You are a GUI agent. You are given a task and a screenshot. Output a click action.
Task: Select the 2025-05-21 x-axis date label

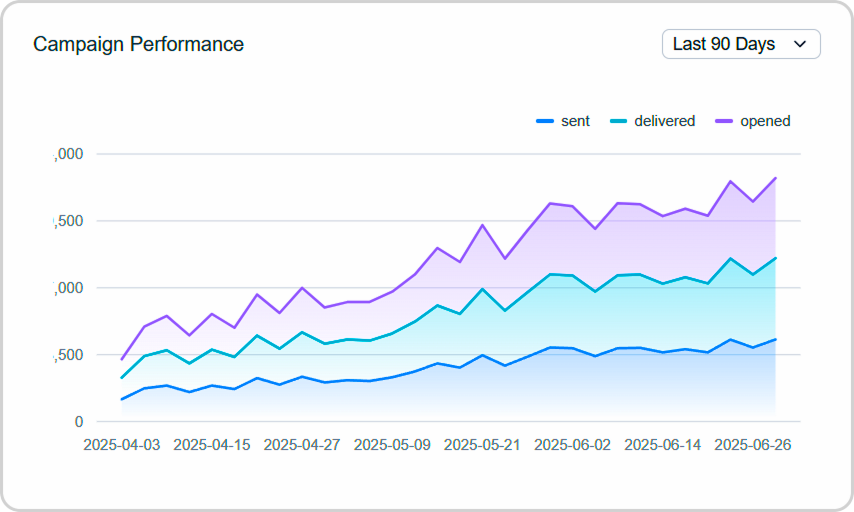pyautogui.click(x=482, y=445)
